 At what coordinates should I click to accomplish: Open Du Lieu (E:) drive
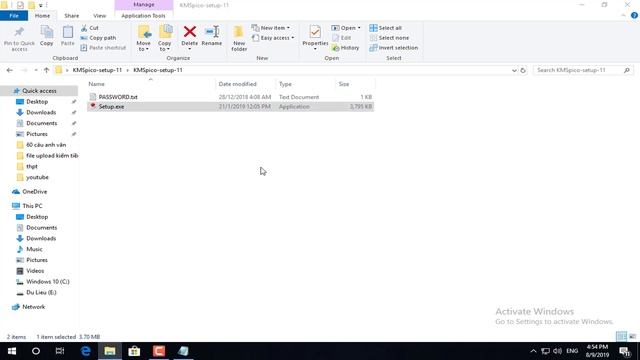(x=41, y=292)
